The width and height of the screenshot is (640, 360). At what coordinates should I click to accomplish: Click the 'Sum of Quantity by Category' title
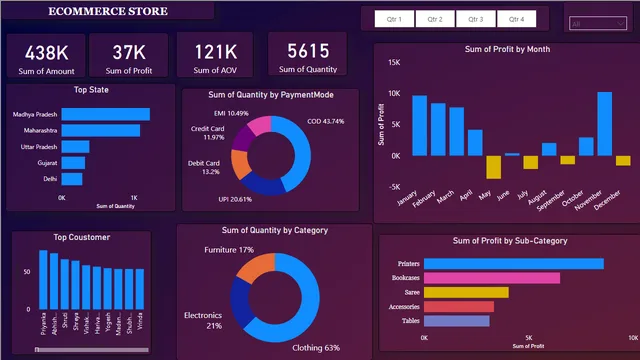(x=275, y=231)
